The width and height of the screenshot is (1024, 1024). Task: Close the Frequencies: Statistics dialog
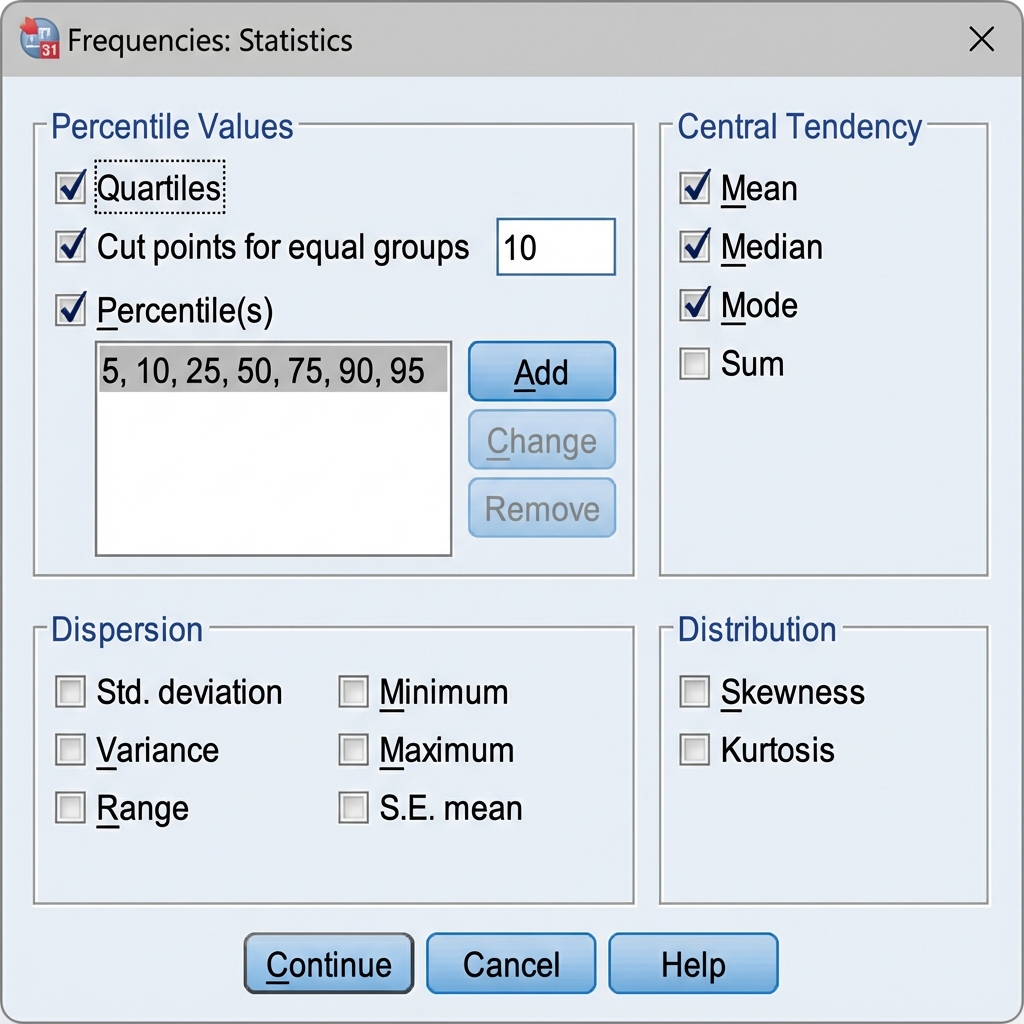pyautogui.click(x=981, y=40)
